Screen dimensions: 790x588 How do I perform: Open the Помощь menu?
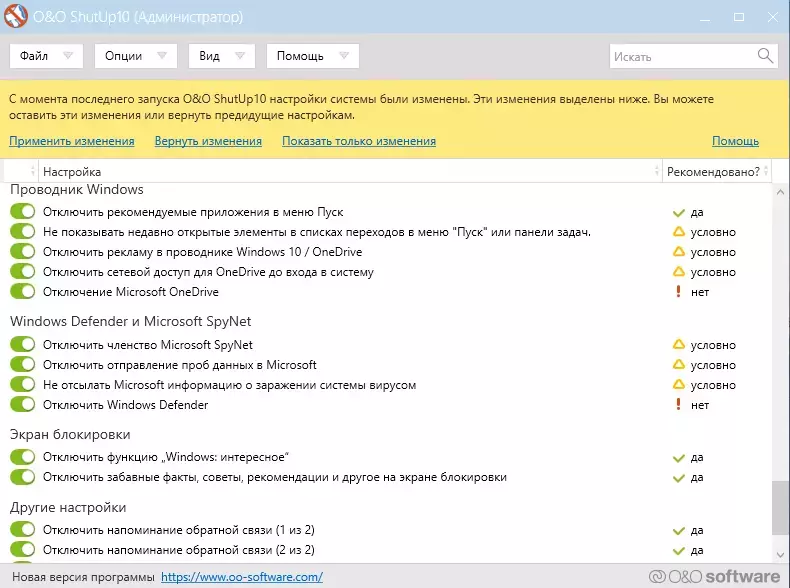tap(313, 56)
